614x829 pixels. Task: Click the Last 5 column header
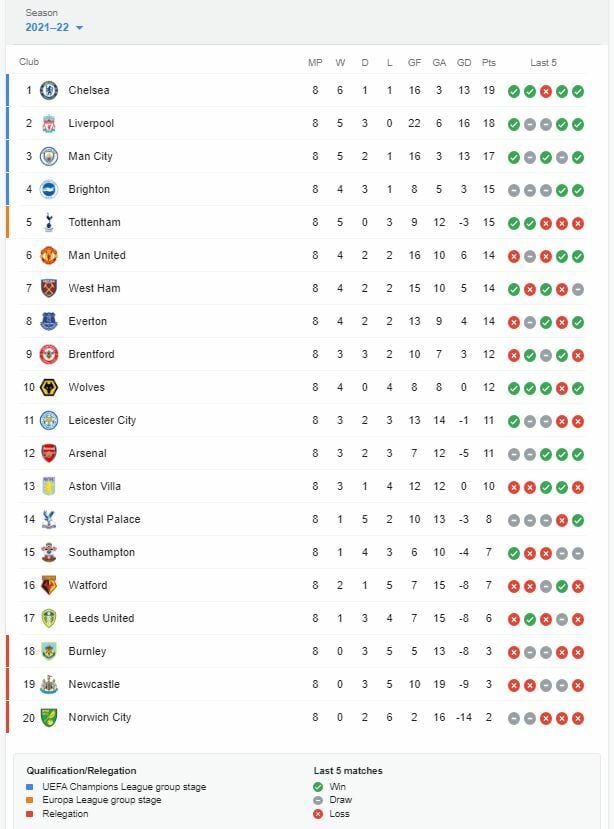tap(543, 62)
